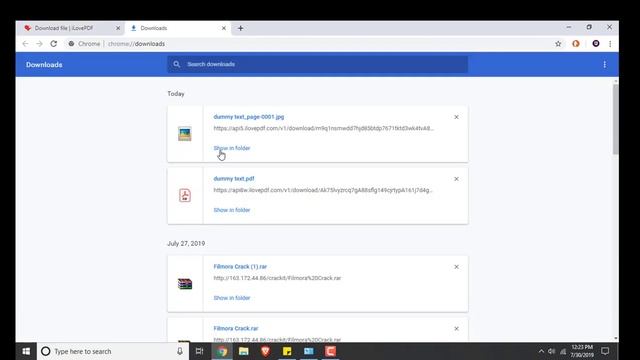Go forward to next page
This screenshot has width=640, height=360.
(39, 44)
